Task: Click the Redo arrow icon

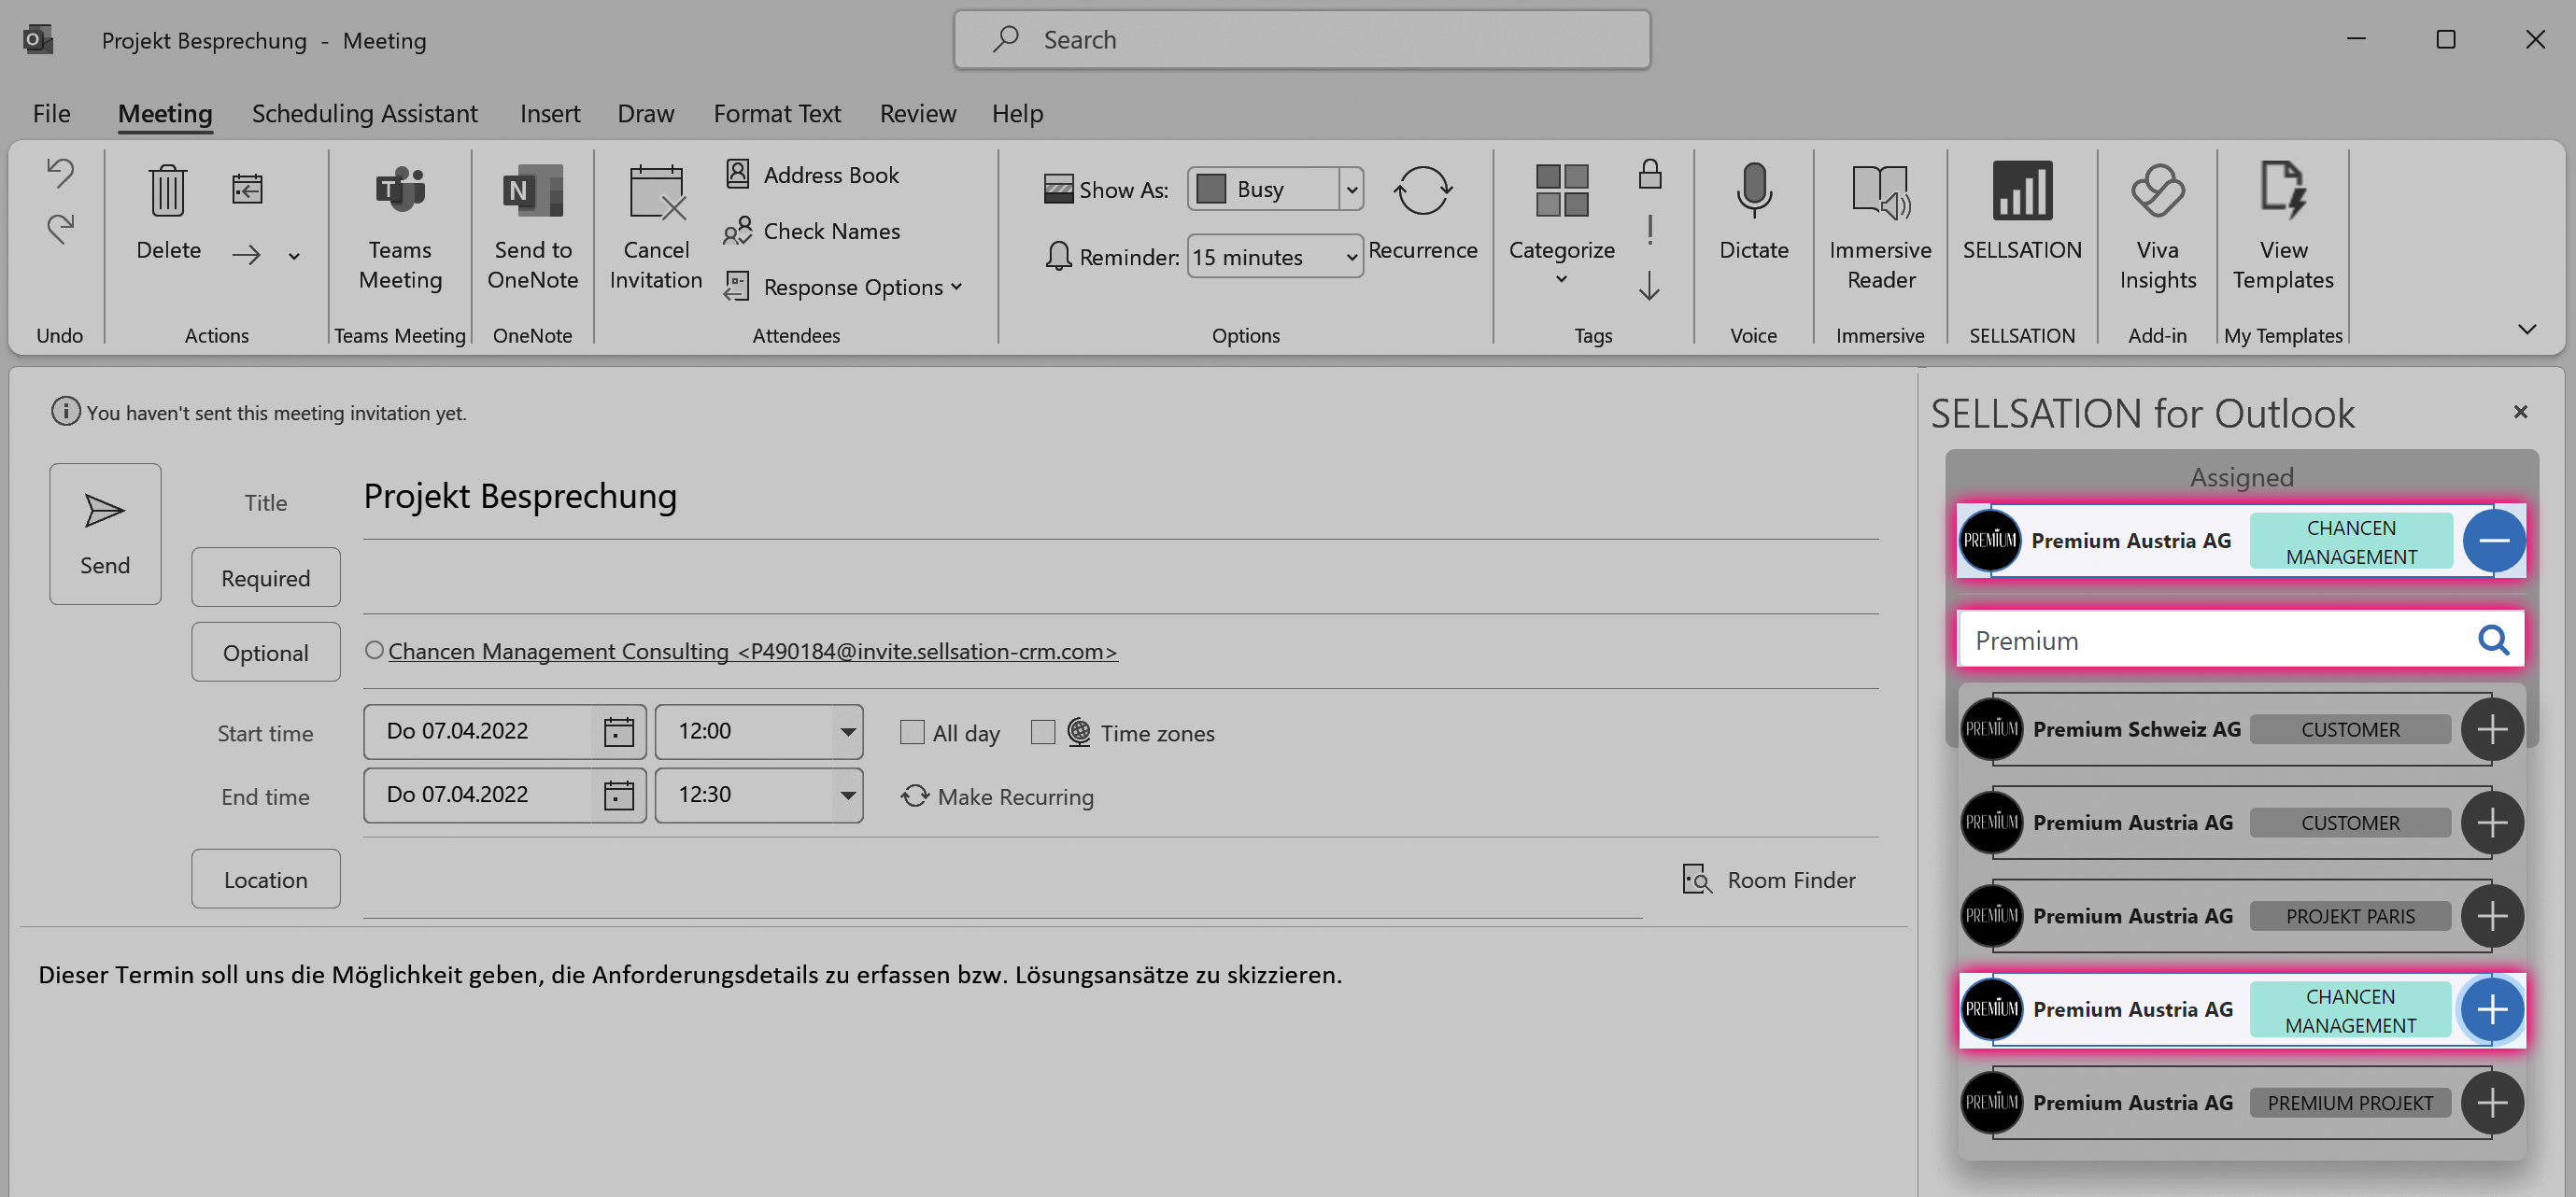Action: click(60, 228)
